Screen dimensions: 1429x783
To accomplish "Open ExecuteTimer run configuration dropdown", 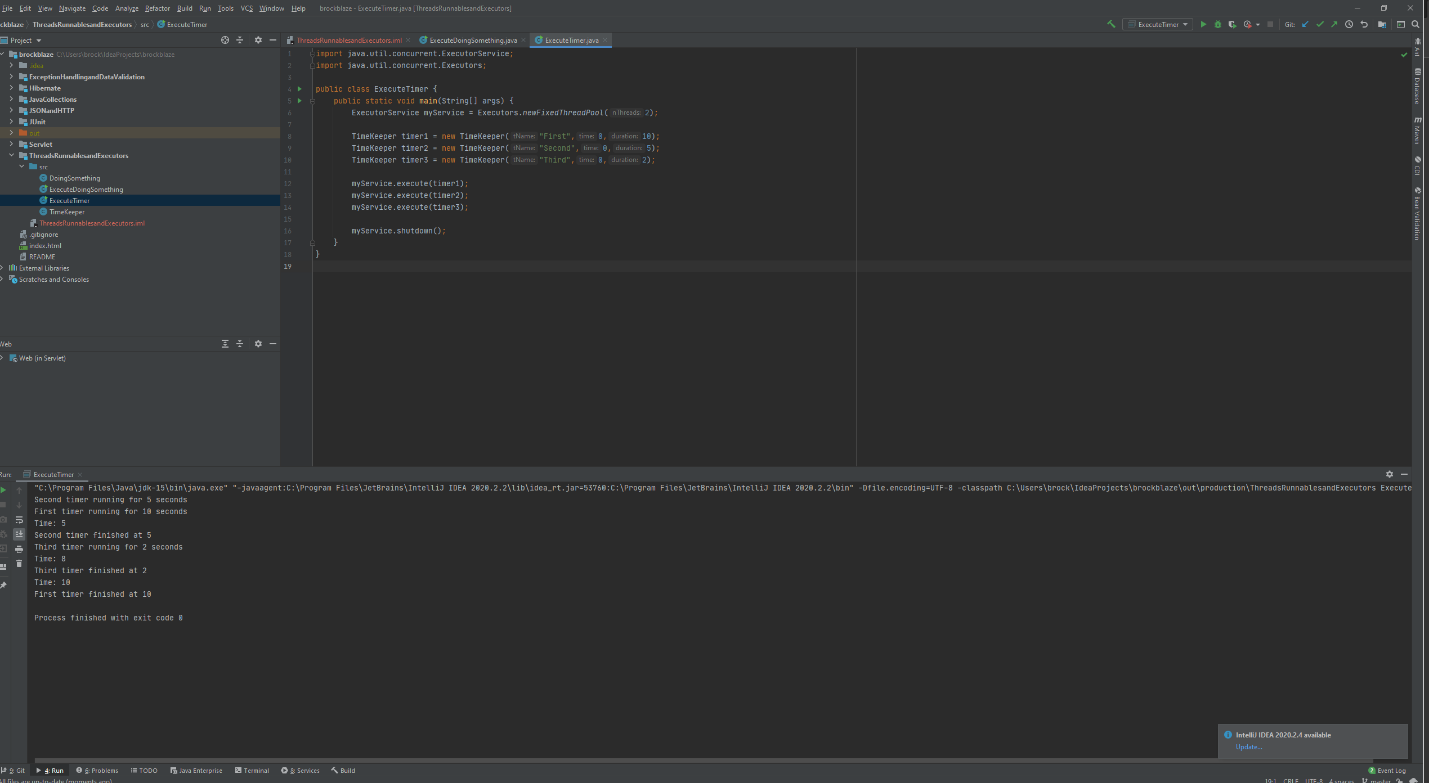I will point(1157,24).
